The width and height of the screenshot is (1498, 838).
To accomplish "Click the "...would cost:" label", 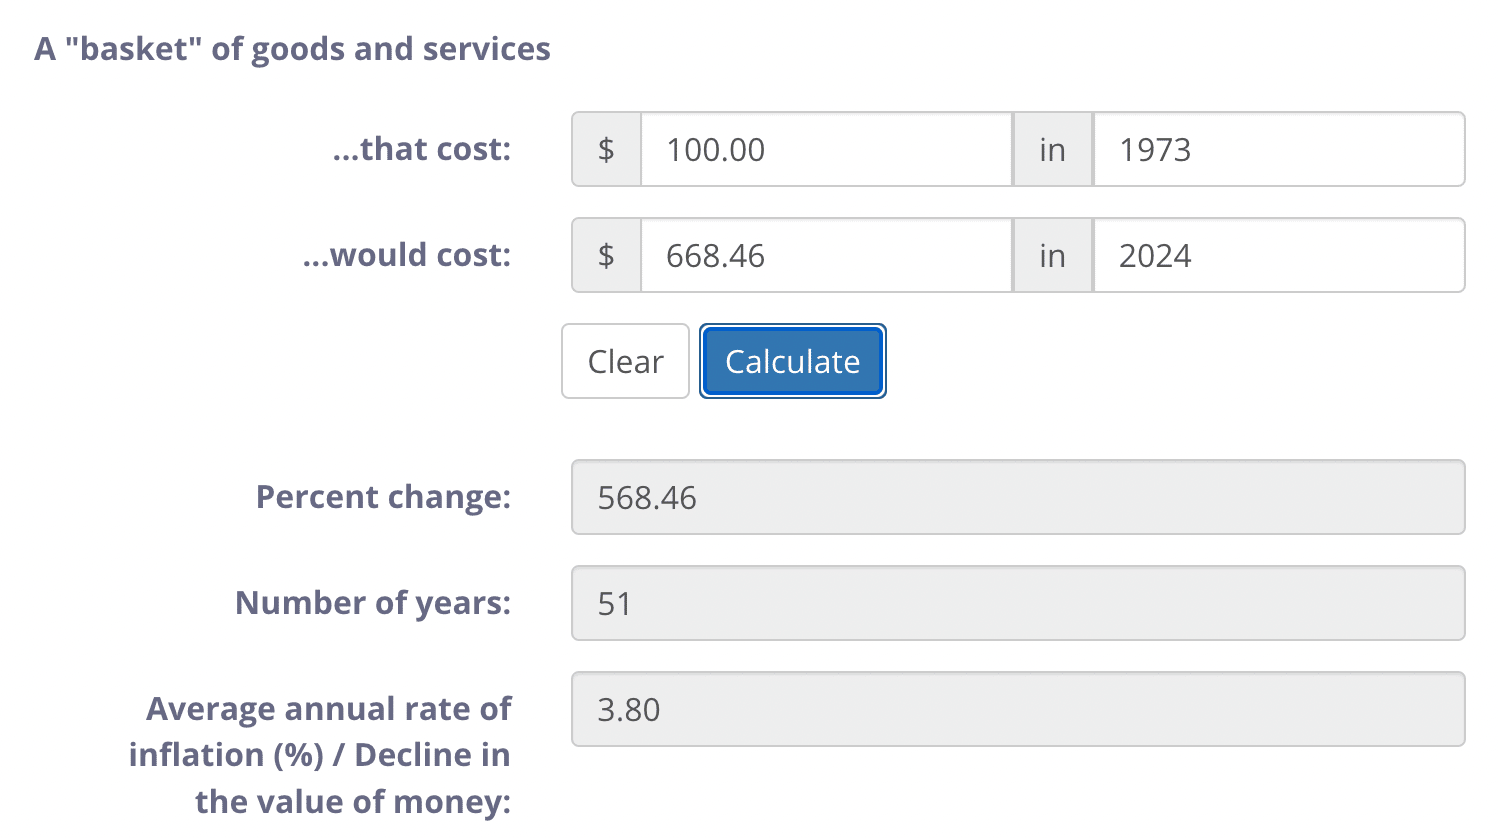I will tap(406, 255).
